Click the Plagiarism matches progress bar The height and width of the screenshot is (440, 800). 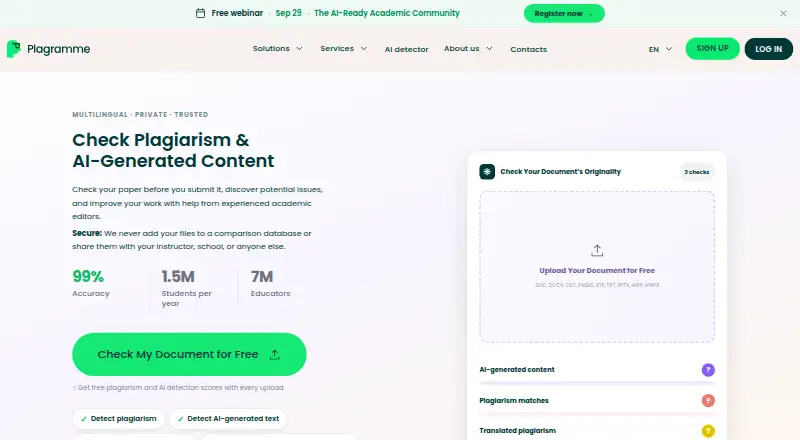click(597, 413)
